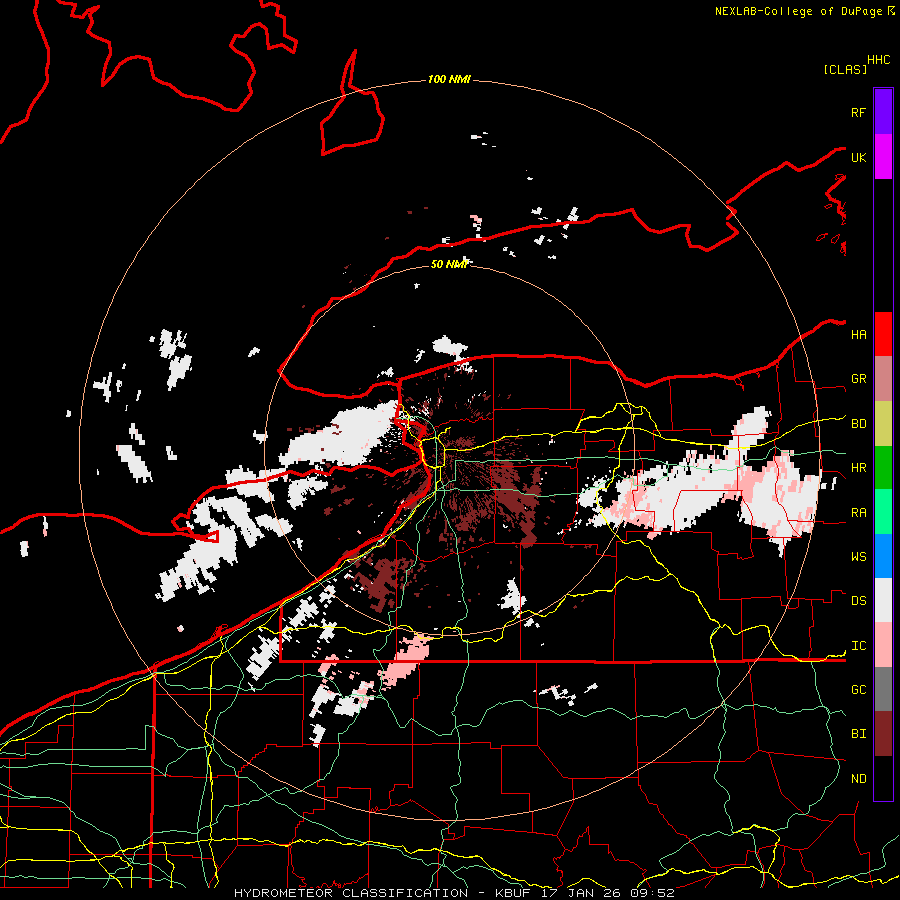Screen dimensions: 900x900
Task: Click the BD legend label
Action: 858,424
